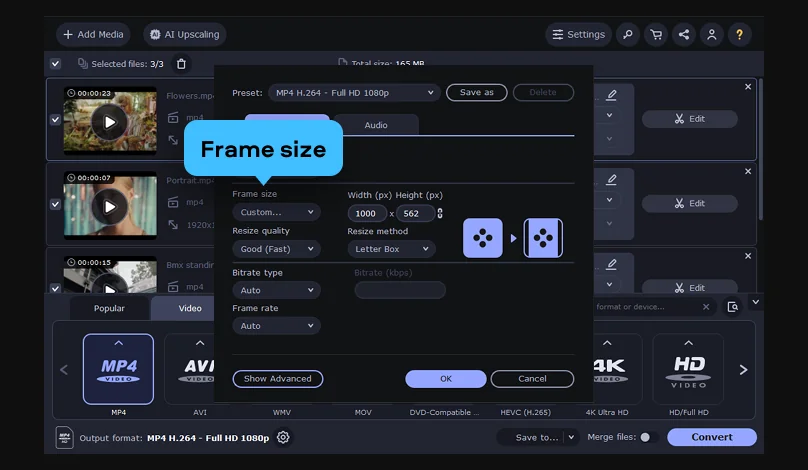Uncheck the Bmx standing file checkbox
Image resolution: width=808 pixels, height=470 pixels.
[x=55, y=288]
